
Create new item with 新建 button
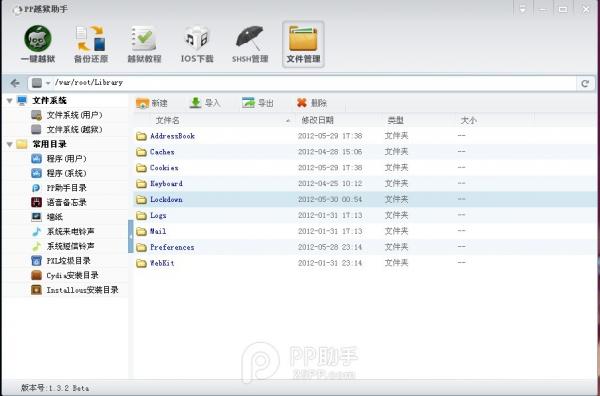point(152,103)
